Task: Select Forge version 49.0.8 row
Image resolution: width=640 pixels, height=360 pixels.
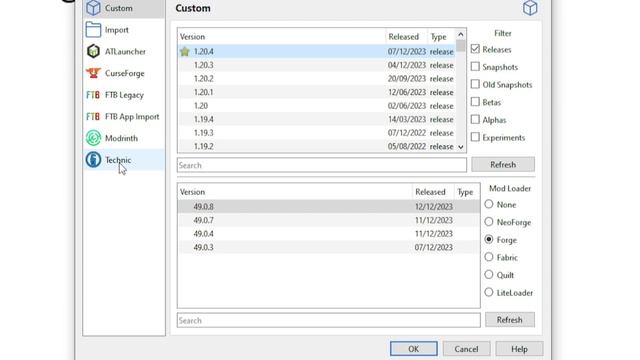Action: [x=329, y=207]
